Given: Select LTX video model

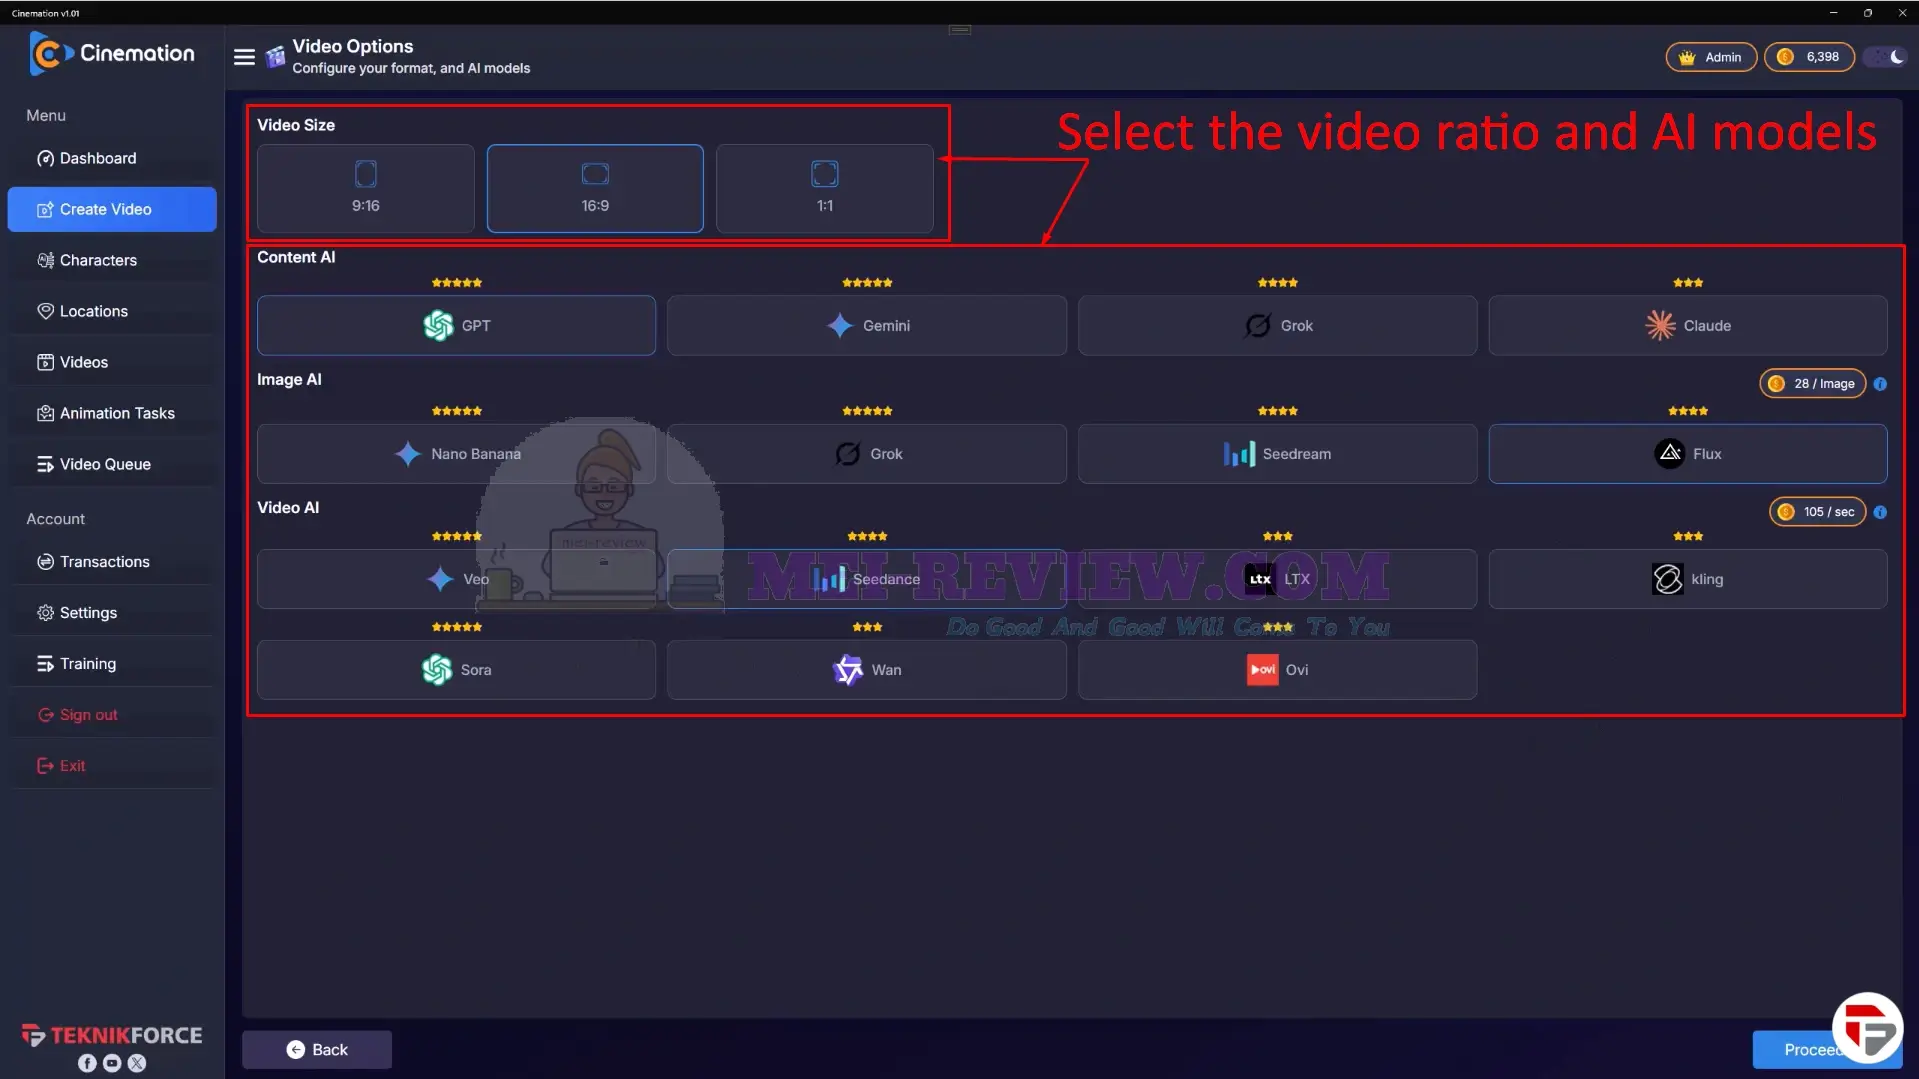Looking at the screenshot, I should (x=1278, y=579).
